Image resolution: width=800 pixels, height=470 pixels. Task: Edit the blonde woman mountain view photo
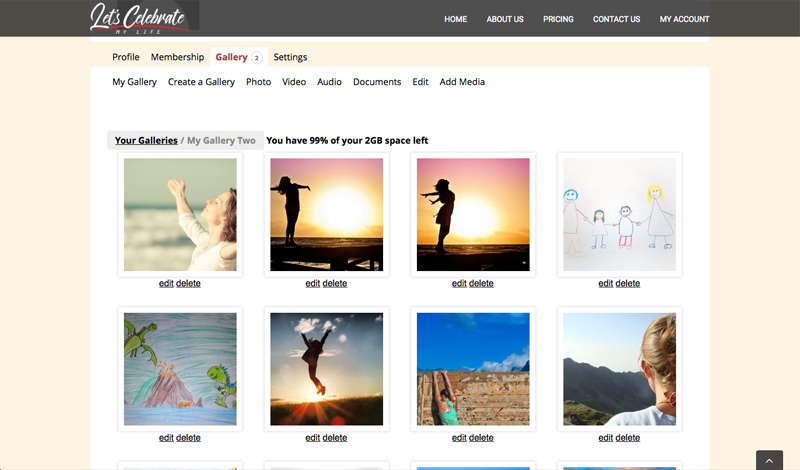[605, 438]
